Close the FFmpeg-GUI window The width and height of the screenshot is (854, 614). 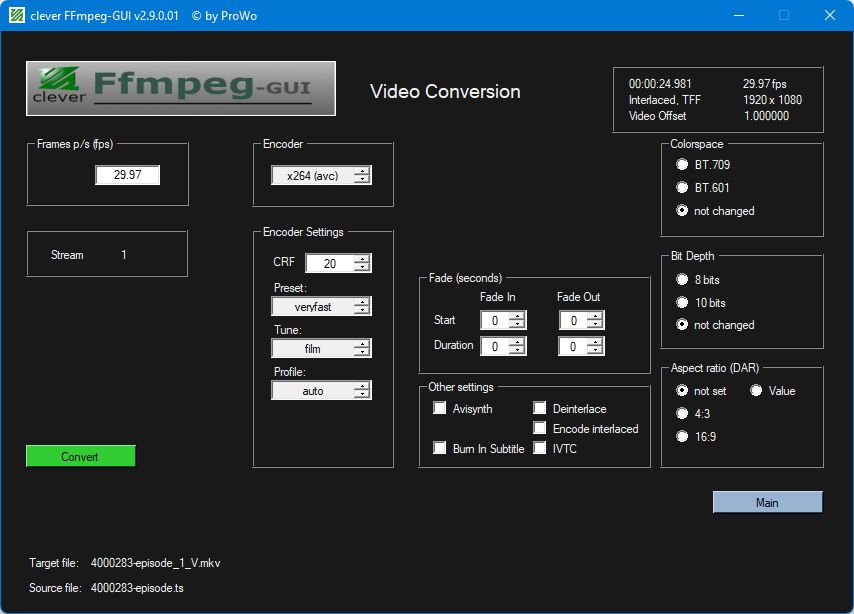click(829, 15)
